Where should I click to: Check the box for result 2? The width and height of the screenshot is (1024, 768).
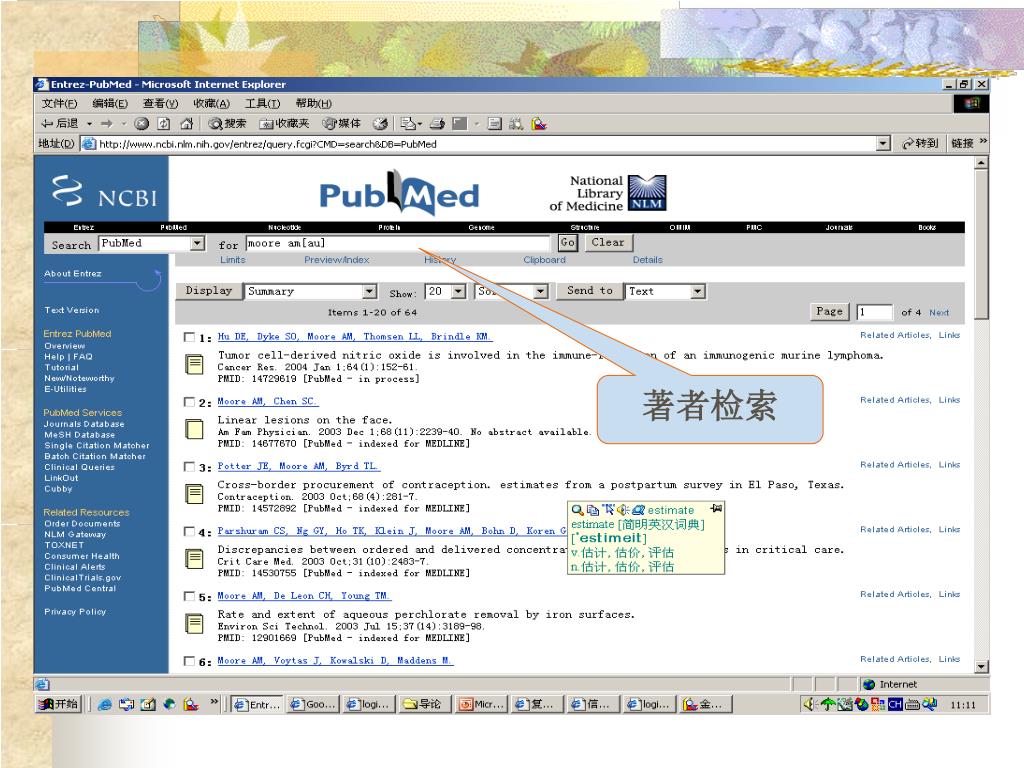pos(189,402)
